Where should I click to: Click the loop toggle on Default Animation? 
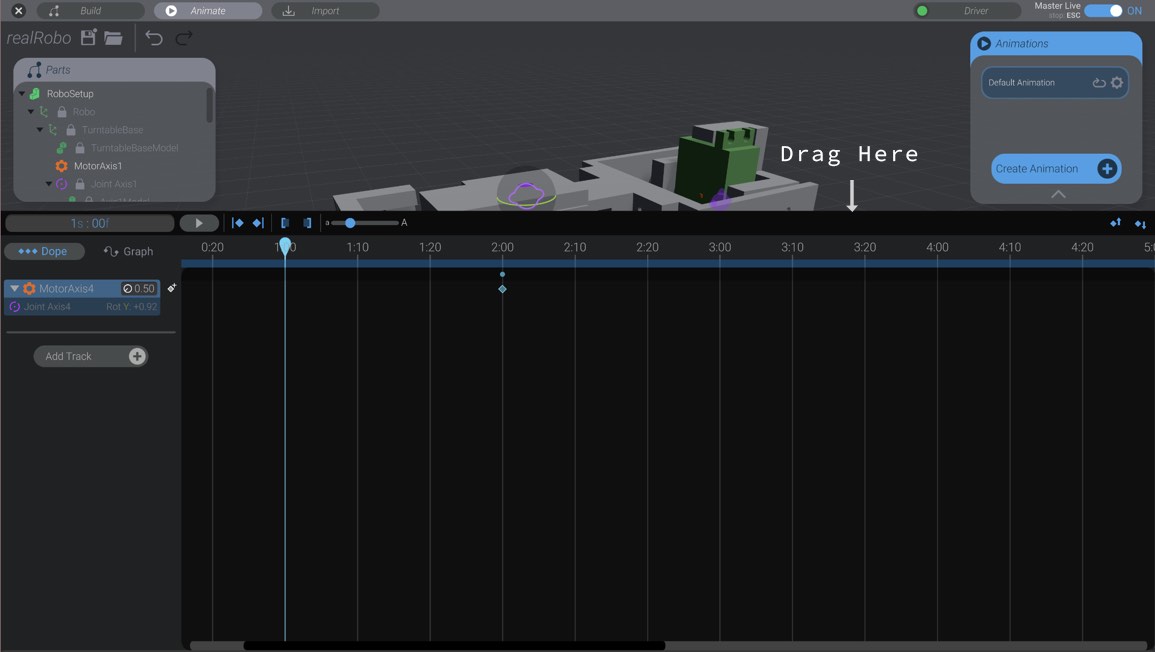click(x=1097, y=82)
